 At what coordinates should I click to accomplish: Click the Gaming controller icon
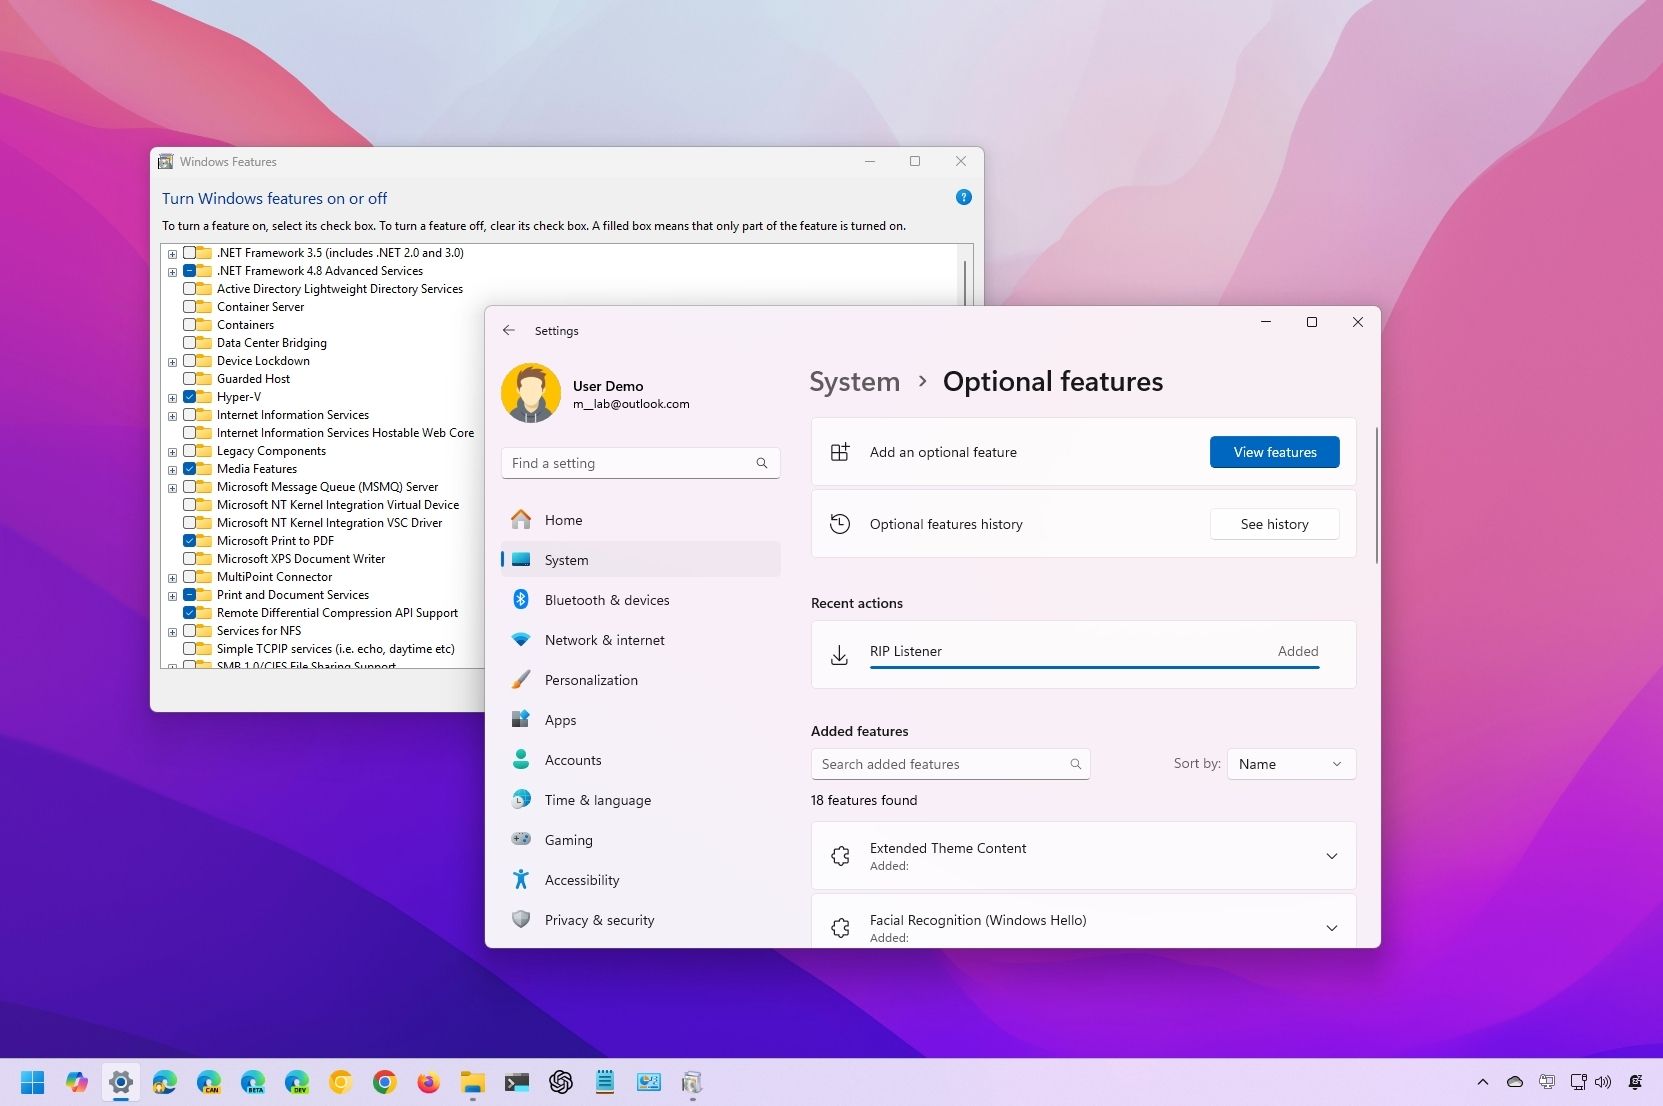[x=521, y=839]
